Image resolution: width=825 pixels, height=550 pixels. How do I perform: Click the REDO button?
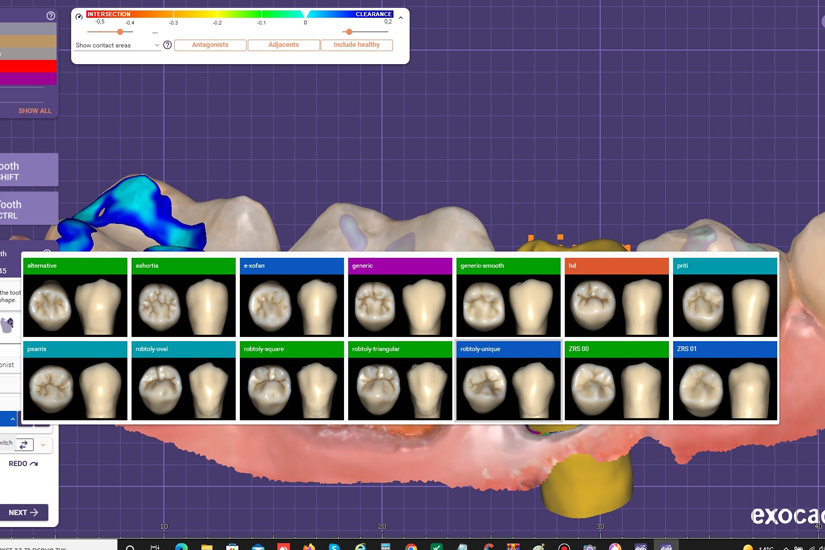(23, 464)
